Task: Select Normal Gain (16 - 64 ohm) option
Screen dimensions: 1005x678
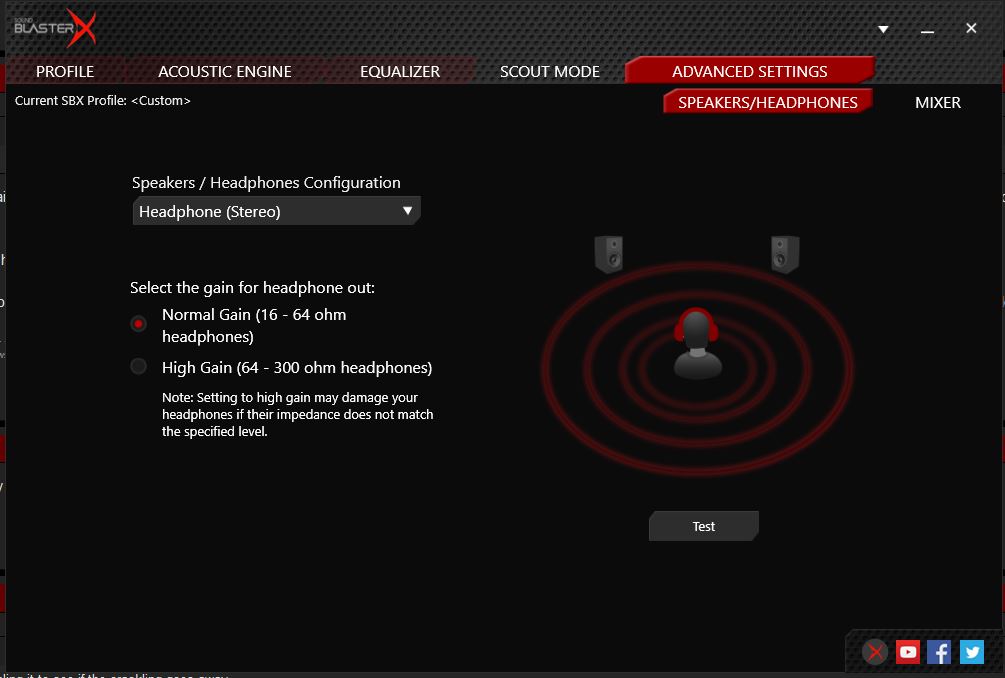Action: tap(139, 324)
